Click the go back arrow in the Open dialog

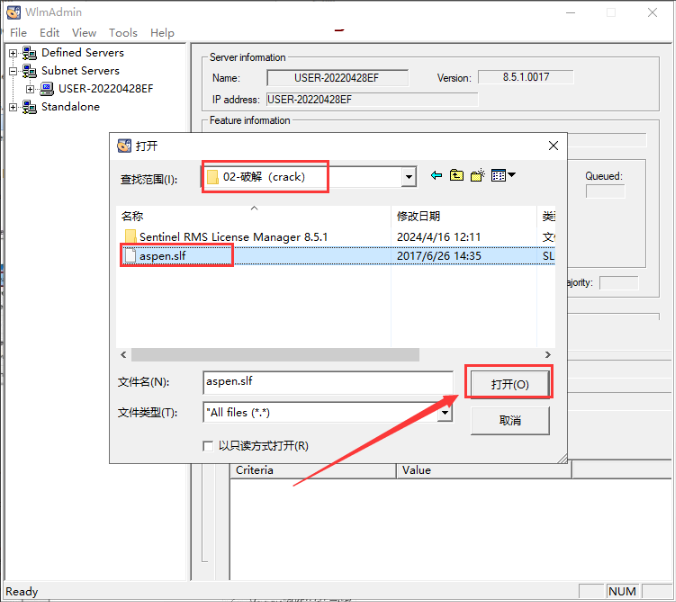pos(436,176)
